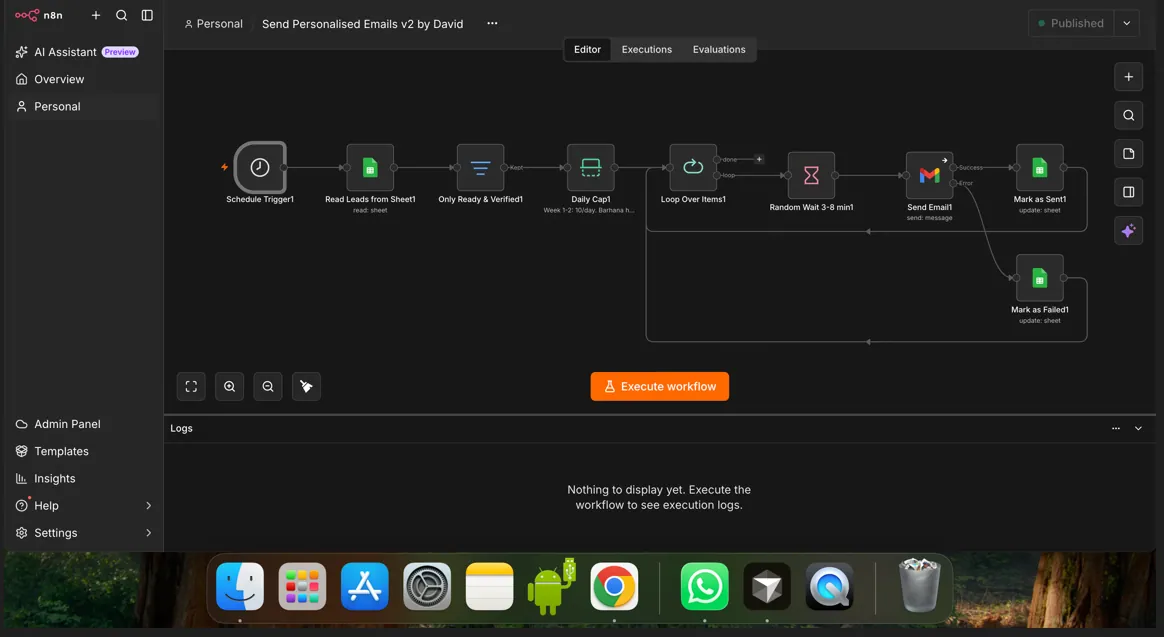Open AI sparkle assistant button
The image size is (1164, 637).
click(1128, 231)
